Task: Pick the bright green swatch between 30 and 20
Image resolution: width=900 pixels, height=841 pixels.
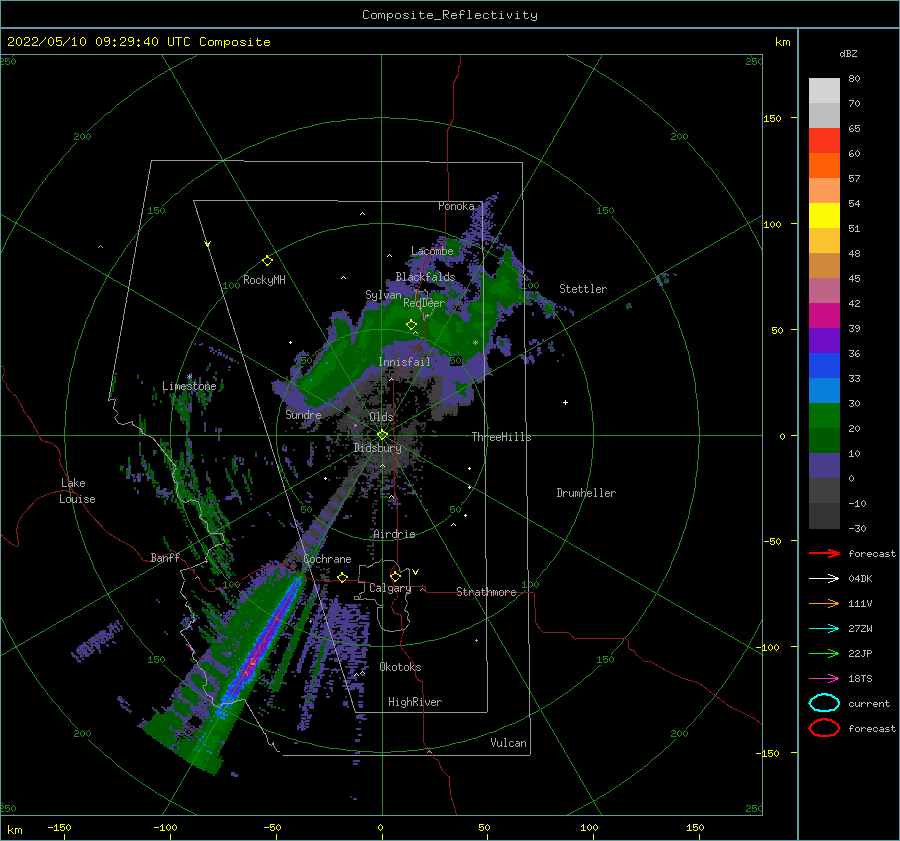Action: 824,415
